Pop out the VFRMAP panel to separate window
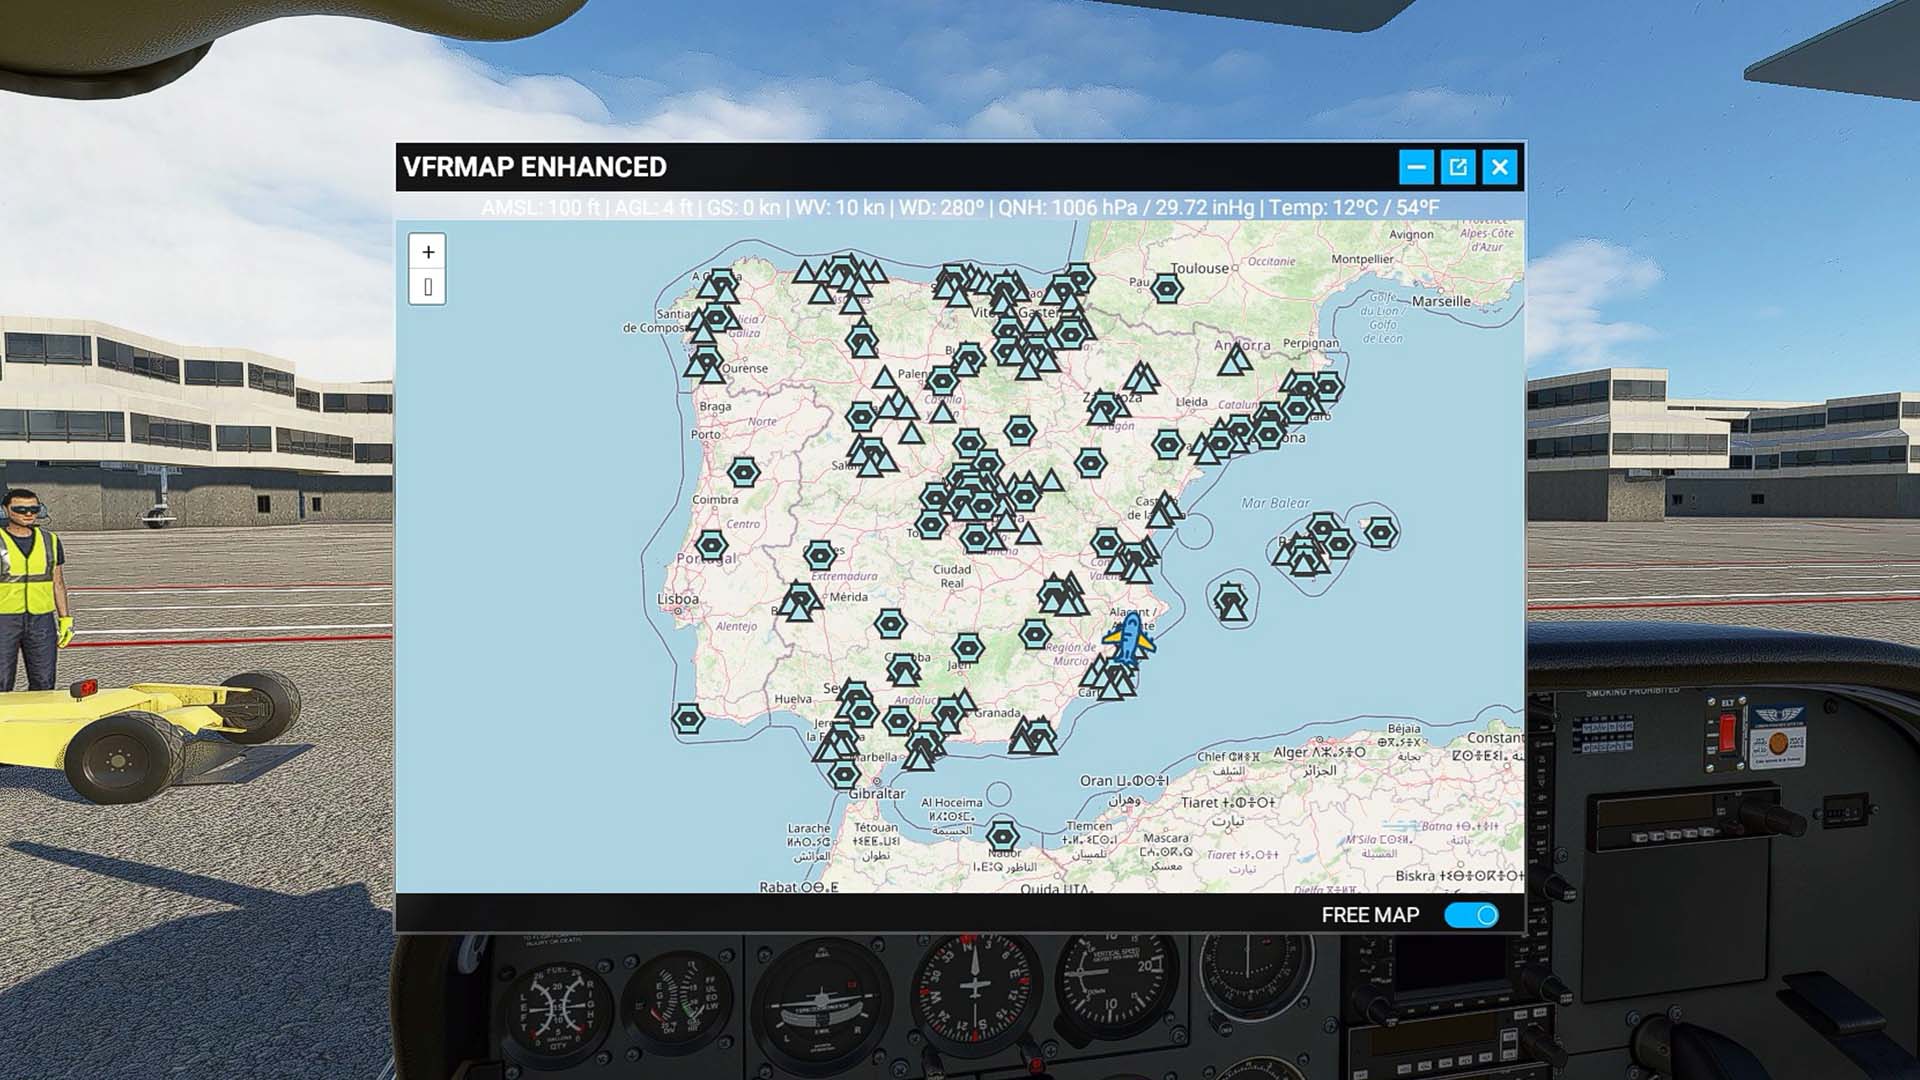Viewport: 1920px width, 1080px height. (1458, 167)
